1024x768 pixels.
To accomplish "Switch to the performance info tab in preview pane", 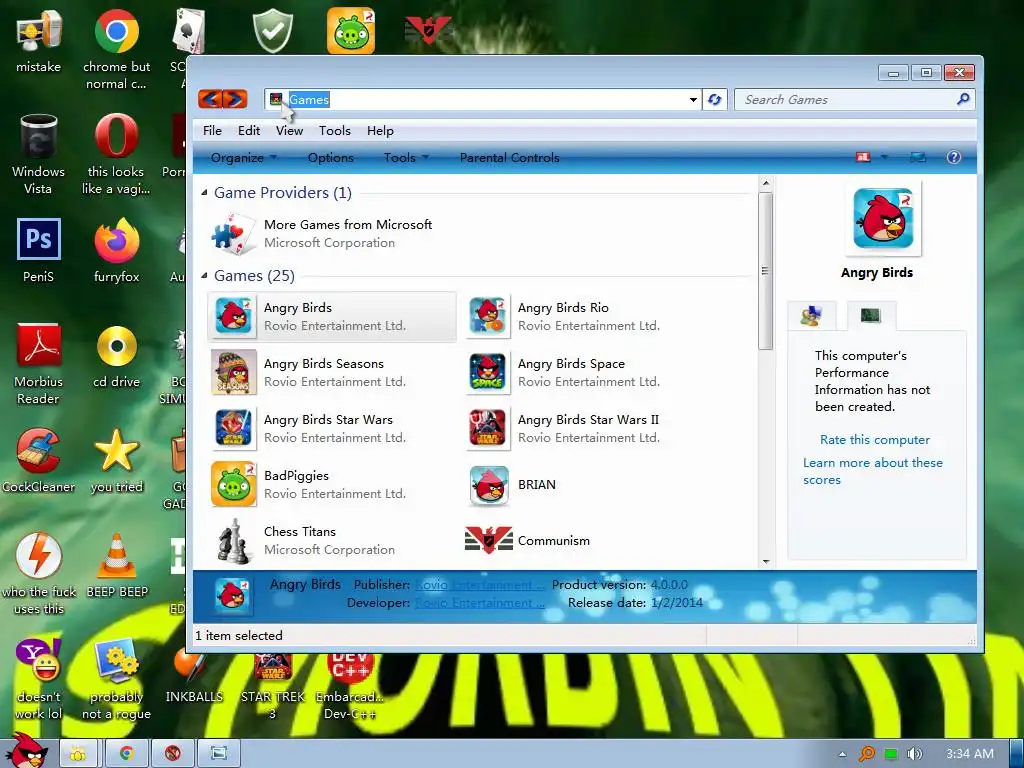I will pyautogui.click(x=871, y=316).
